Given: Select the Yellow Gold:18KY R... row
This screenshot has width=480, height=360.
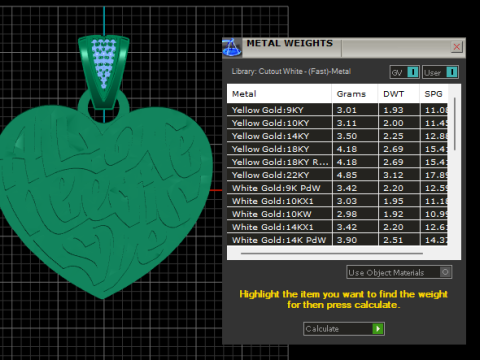Looking at the screenshot, I should click(337, 162).
